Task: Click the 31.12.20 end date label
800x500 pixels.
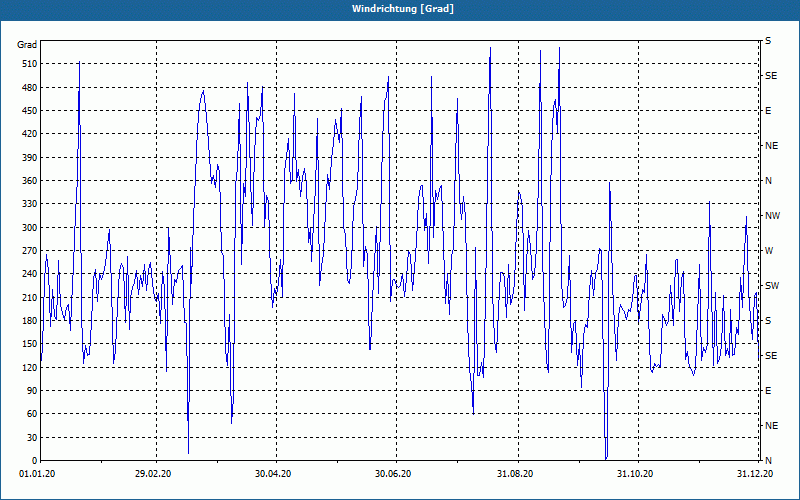Action: point(755,474)
